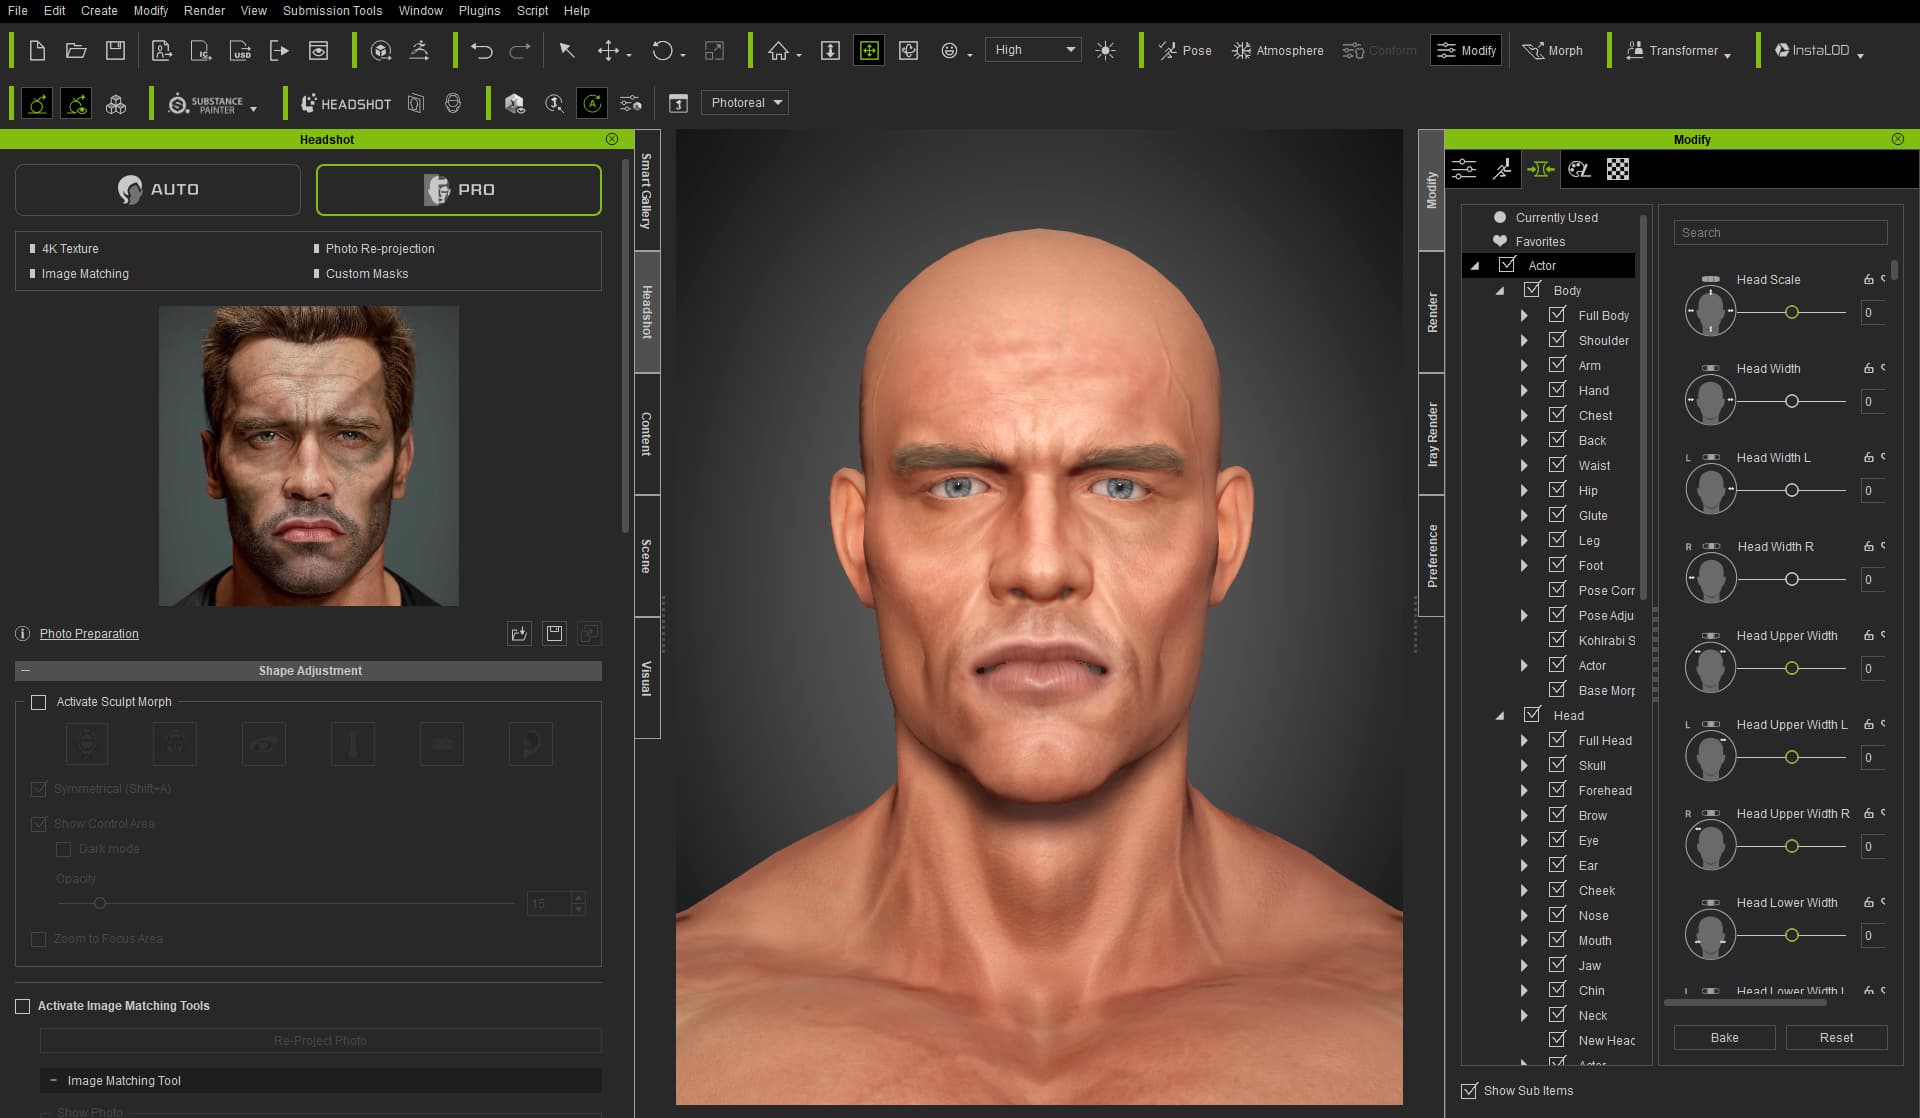Check Activate Image Matching Tools

click(23, 1006)
